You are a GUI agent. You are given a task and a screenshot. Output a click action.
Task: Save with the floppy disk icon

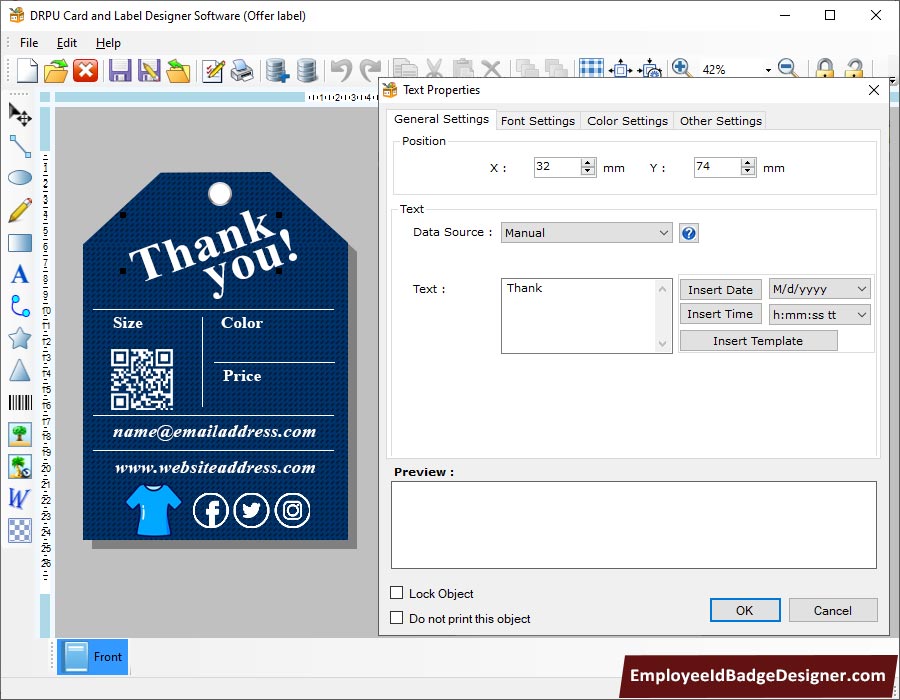[120, 71]
